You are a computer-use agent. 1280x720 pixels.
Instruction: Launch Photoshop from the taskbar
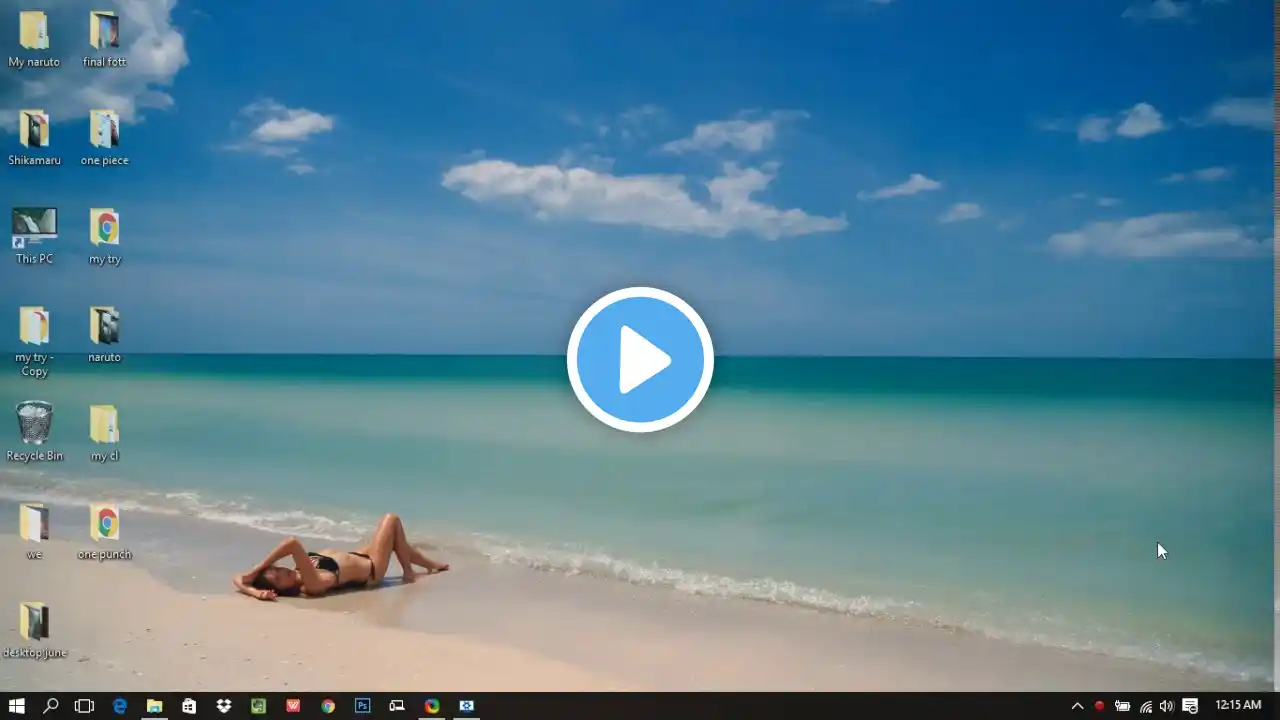coord(362,706)
